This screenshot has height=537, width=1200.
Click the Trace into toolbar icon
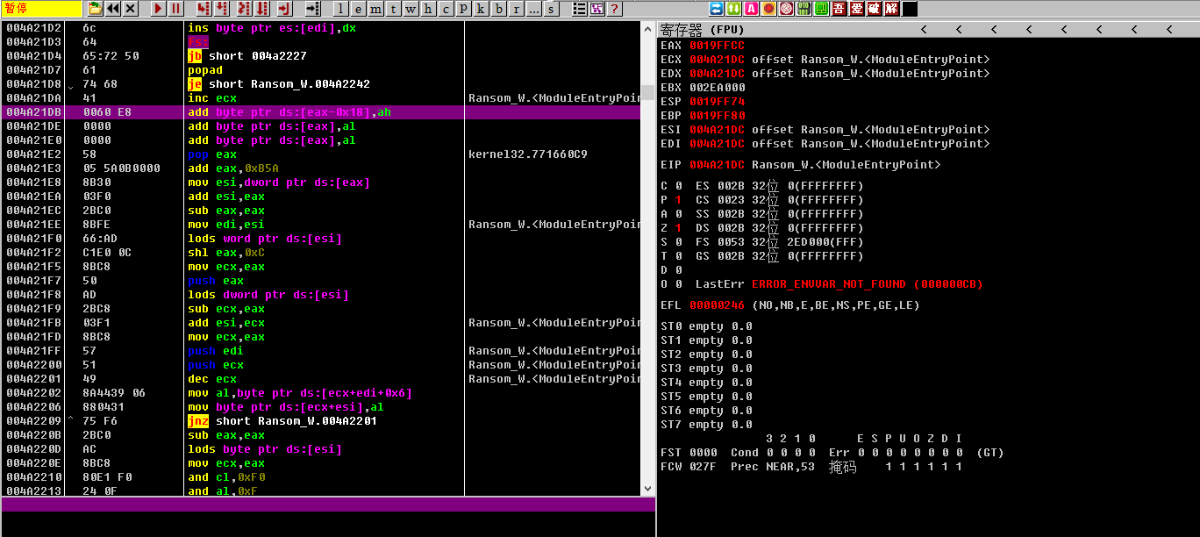click(243, 9)
